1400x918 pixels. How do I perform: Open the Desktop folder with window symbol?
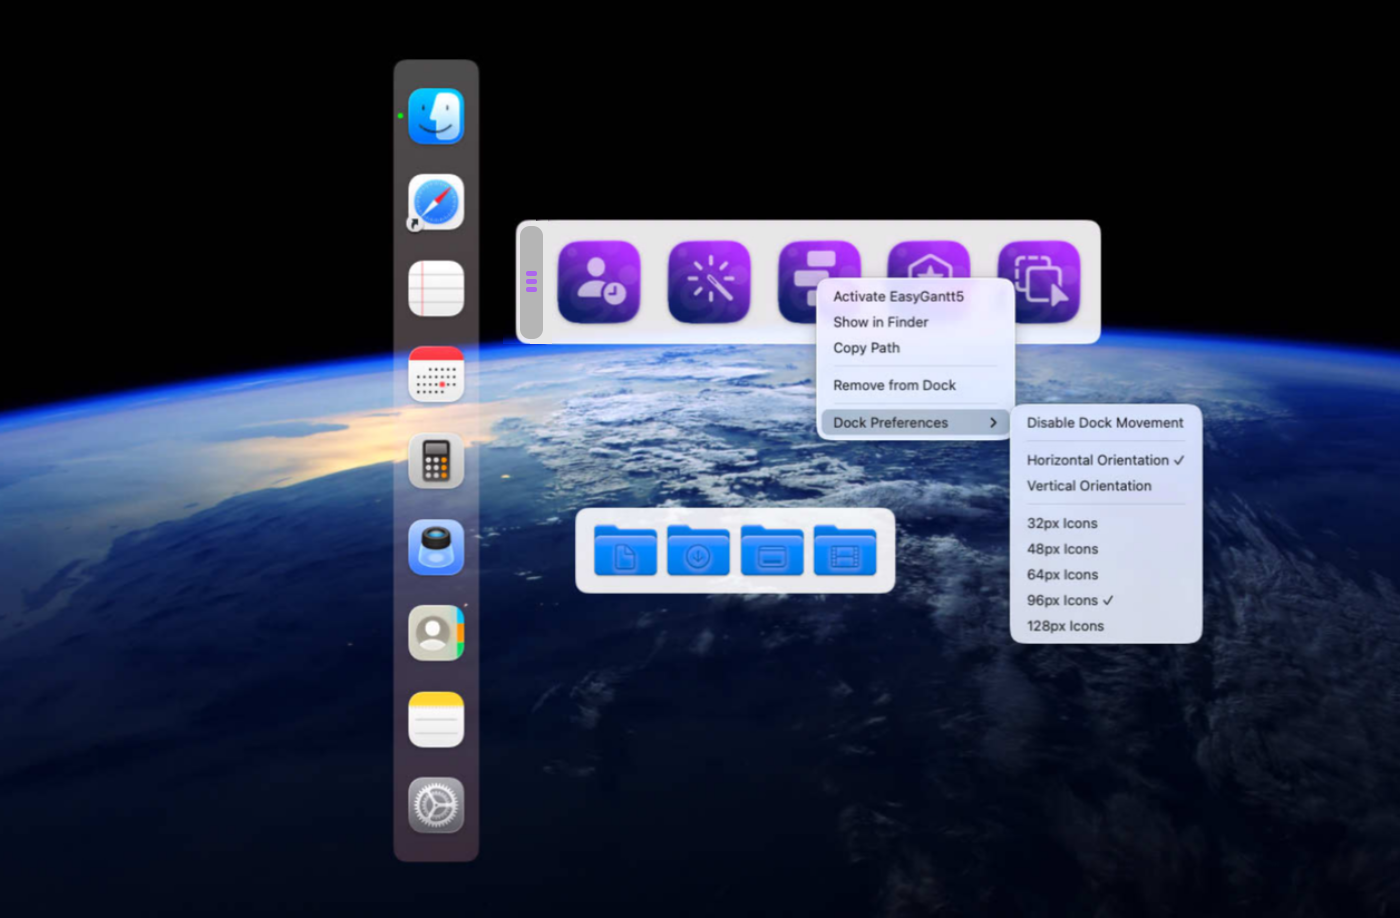tap(771, 550)
